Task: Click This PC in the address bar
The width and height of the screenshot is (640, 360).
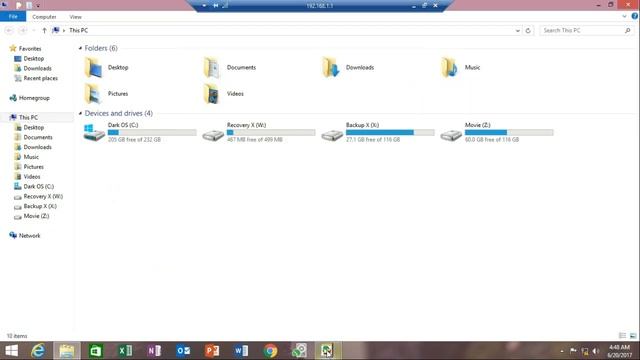Action: [78, 31]
